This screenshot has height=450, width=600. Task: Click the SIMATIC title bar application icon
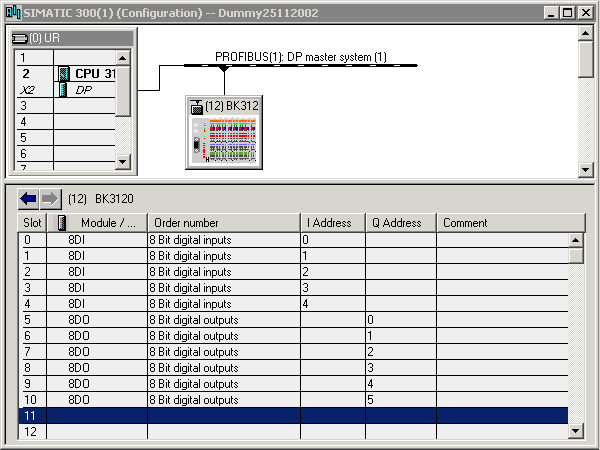pos(13,12)
